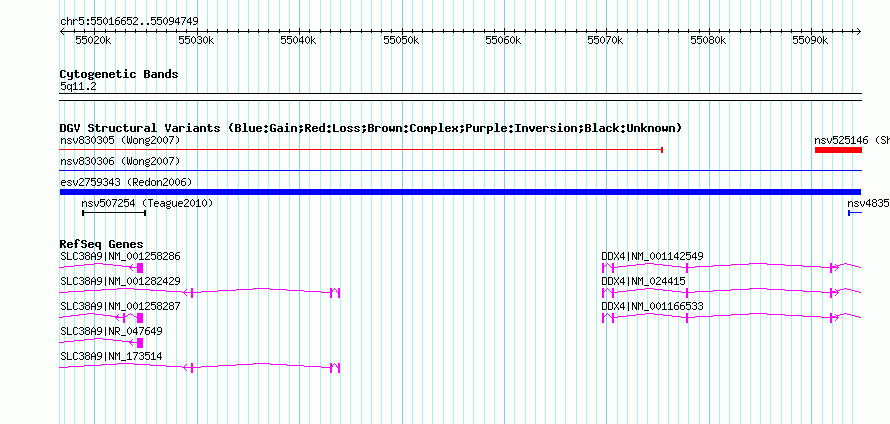Click the truncated nsv4835 variant label

pyautogui.click(x=868, y=203)
